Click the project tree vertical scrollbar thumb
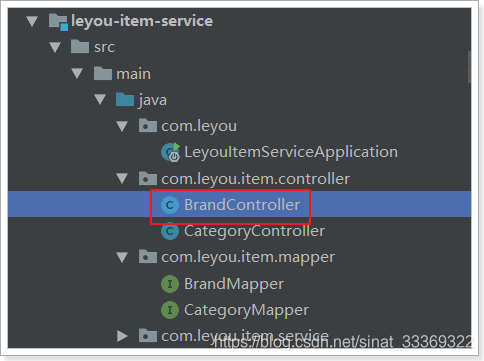The width and height of the screenshot is (484, 361). (x=469, y=67)
